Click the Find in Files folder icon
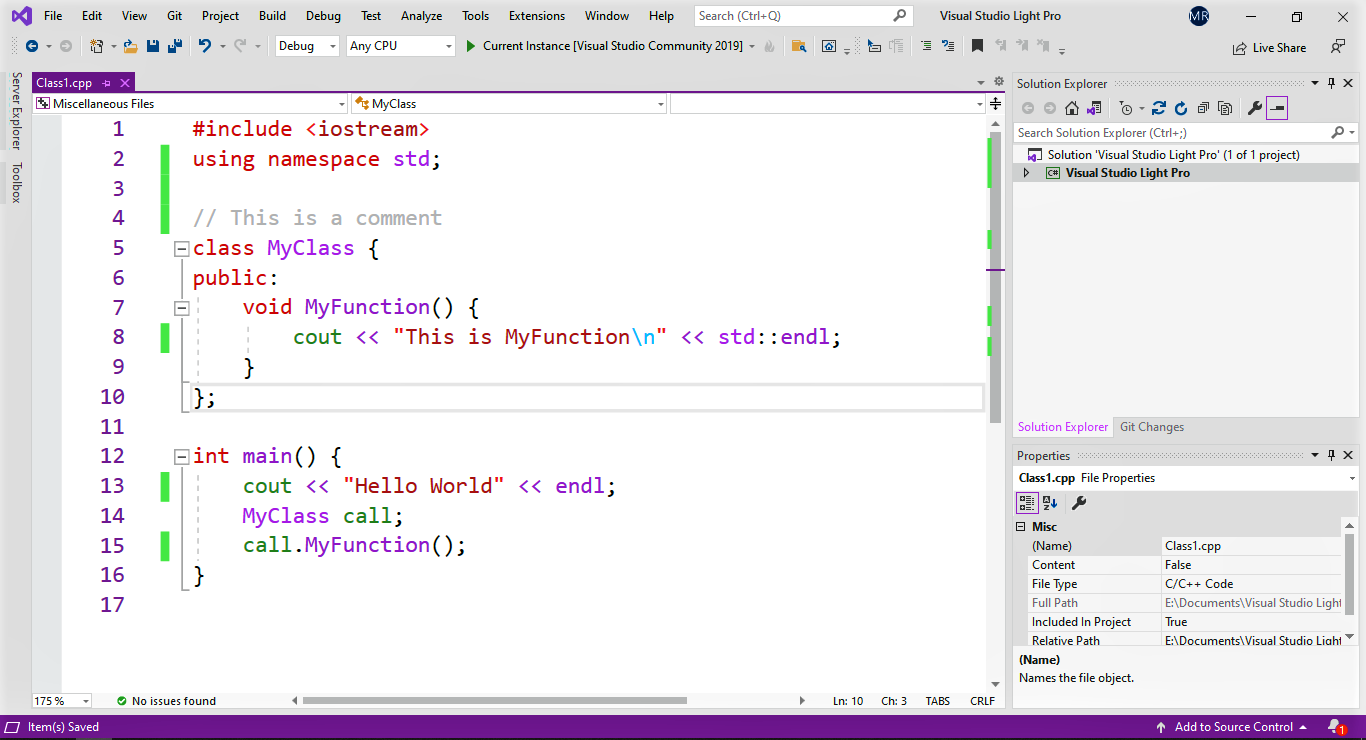Screen dimensions: 1366x740 (x=798, y=46)
